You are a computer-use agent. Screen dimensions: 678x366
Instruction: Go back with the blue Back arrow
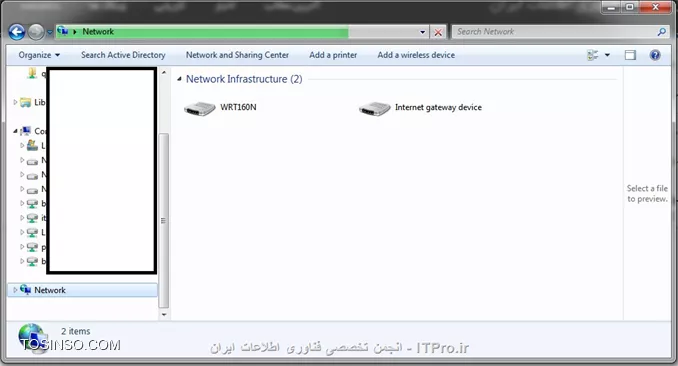click(x=17, y=32)
